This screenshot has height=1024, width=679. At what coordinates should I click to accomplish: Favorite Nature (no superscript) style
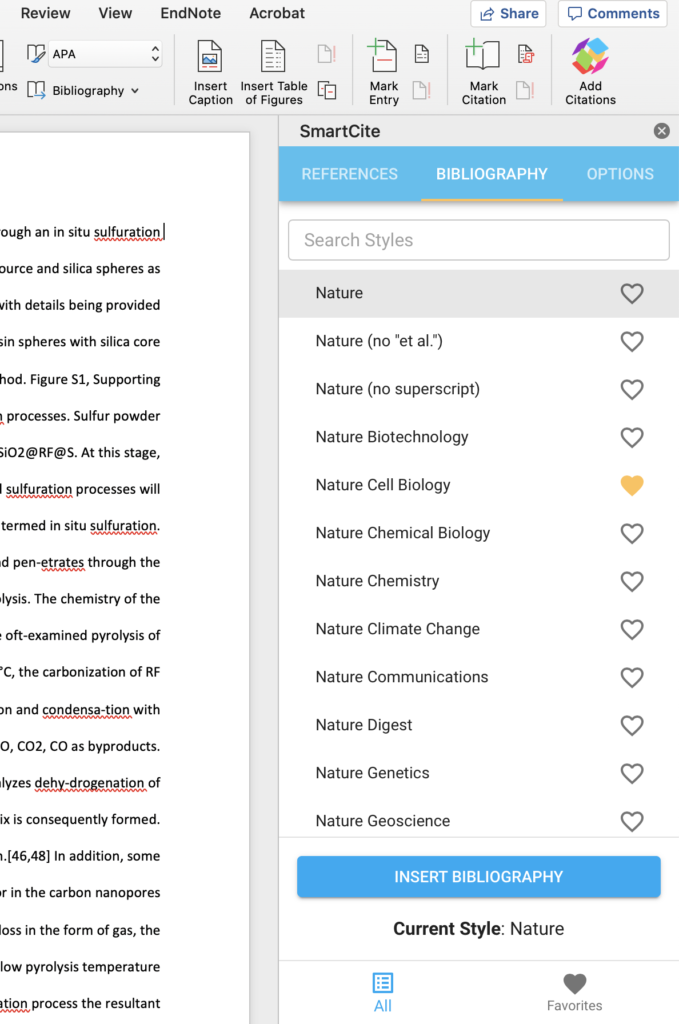[631, 389]
